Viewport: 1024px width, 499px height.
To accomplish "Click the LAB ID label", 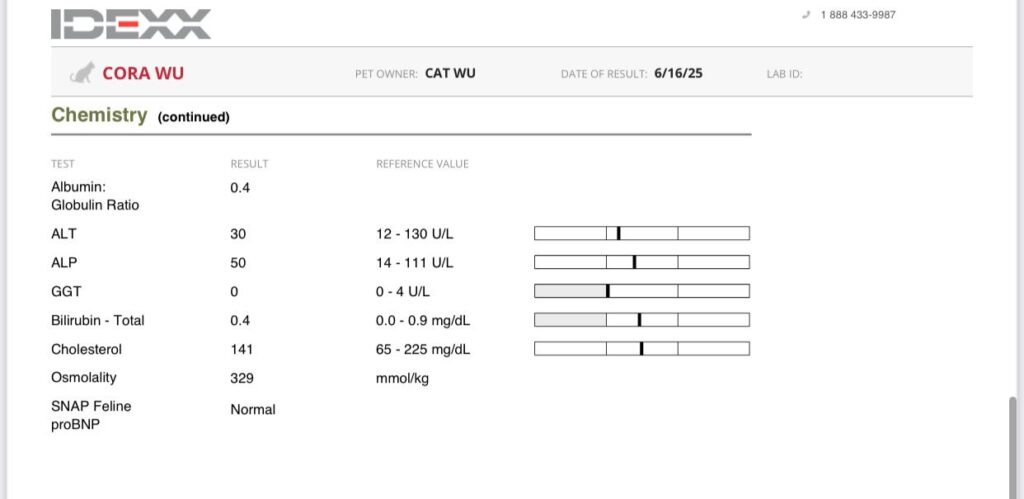I will point(784,74).
